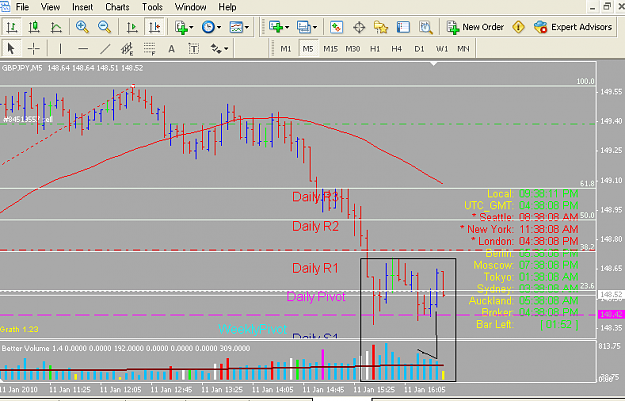Open the Tools menu
625x401 pixels.
152,7
